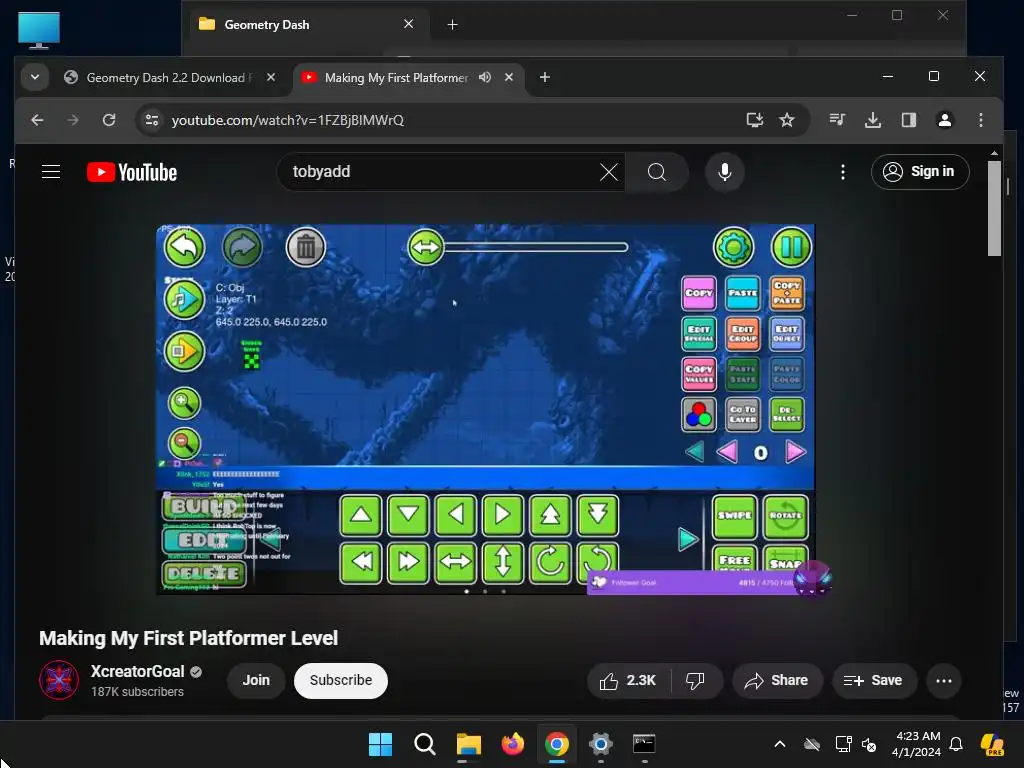Click the move up arrow in the editor

(x=360, y=515)
